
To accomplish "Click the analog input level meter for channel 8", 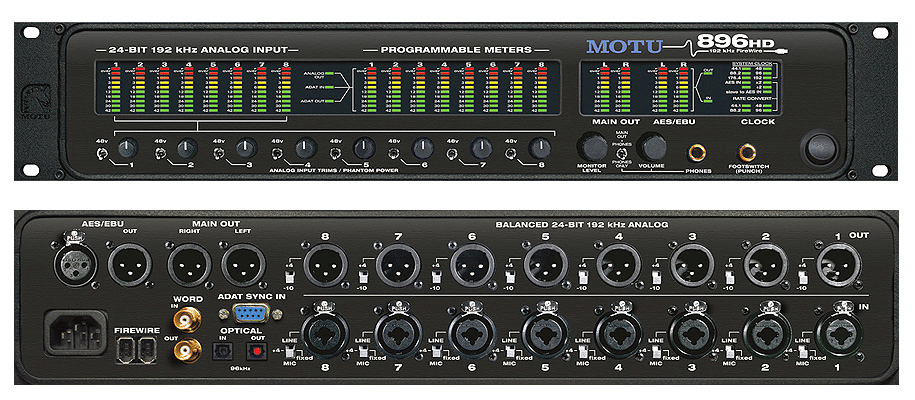I will (286, 90).
